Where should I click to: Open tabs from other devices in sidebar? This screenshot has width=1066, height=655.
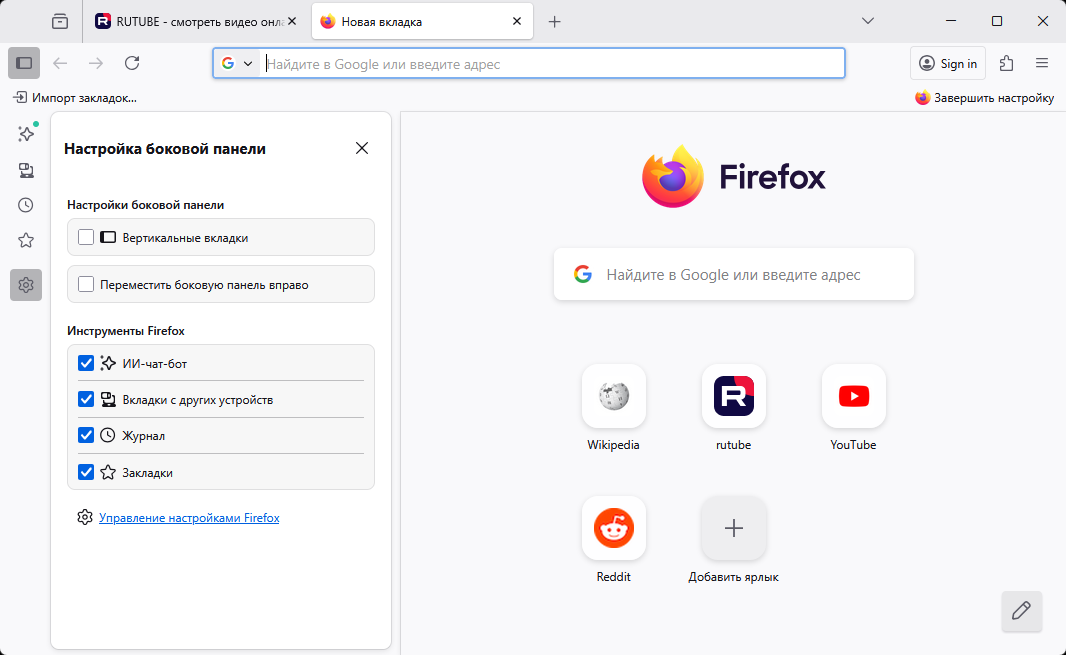tap(26, 170)
